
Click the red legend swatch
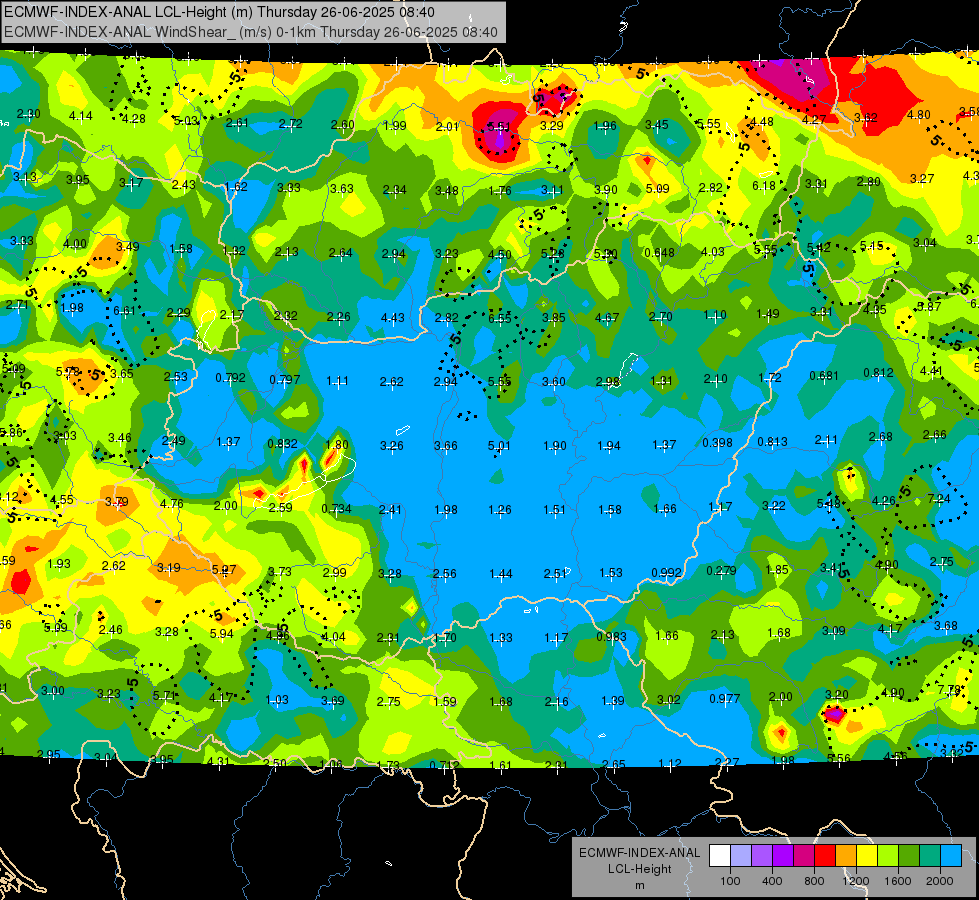tap(825, 856)
